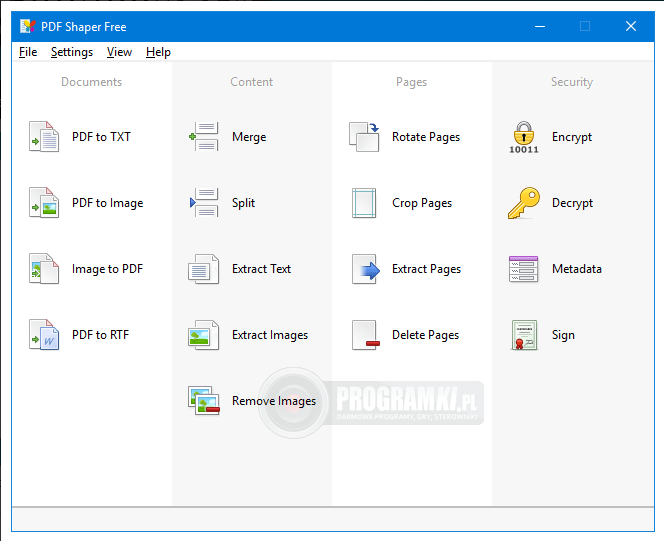The height and width of the screenshot is (541, 664).
Task: Click the Split document icon
Action: coord(204,203)
